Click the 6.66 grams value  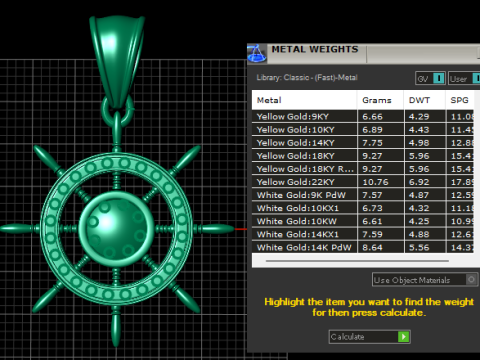click(372, 117)
